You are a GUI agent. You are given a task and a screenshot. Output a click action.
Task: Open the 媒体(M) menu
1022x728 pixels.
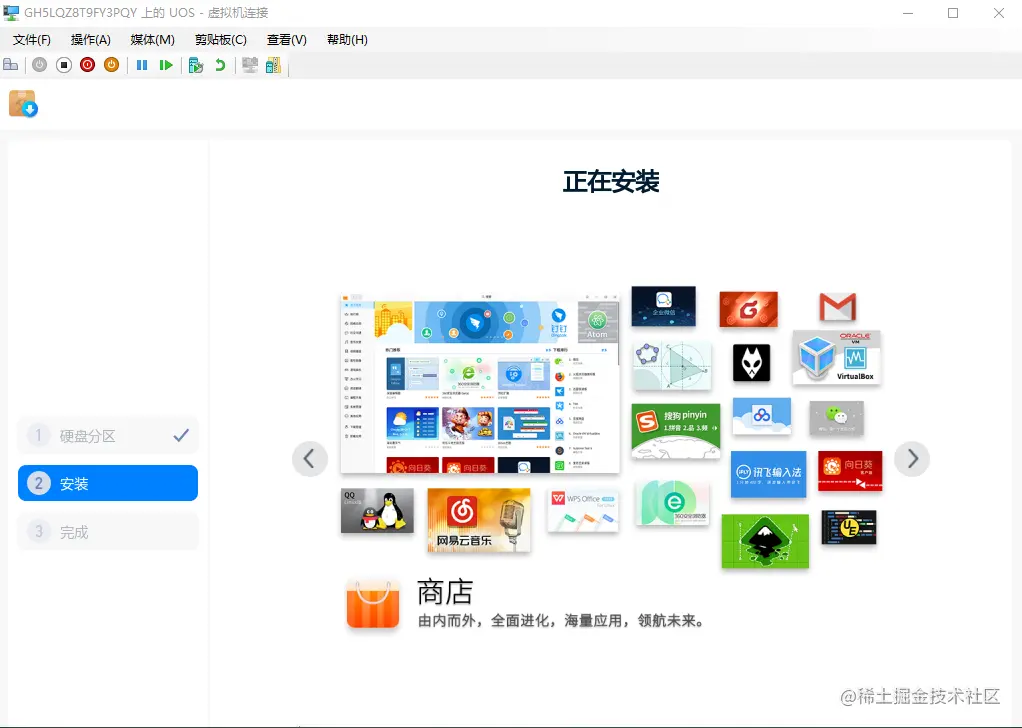tap(153, 40)
